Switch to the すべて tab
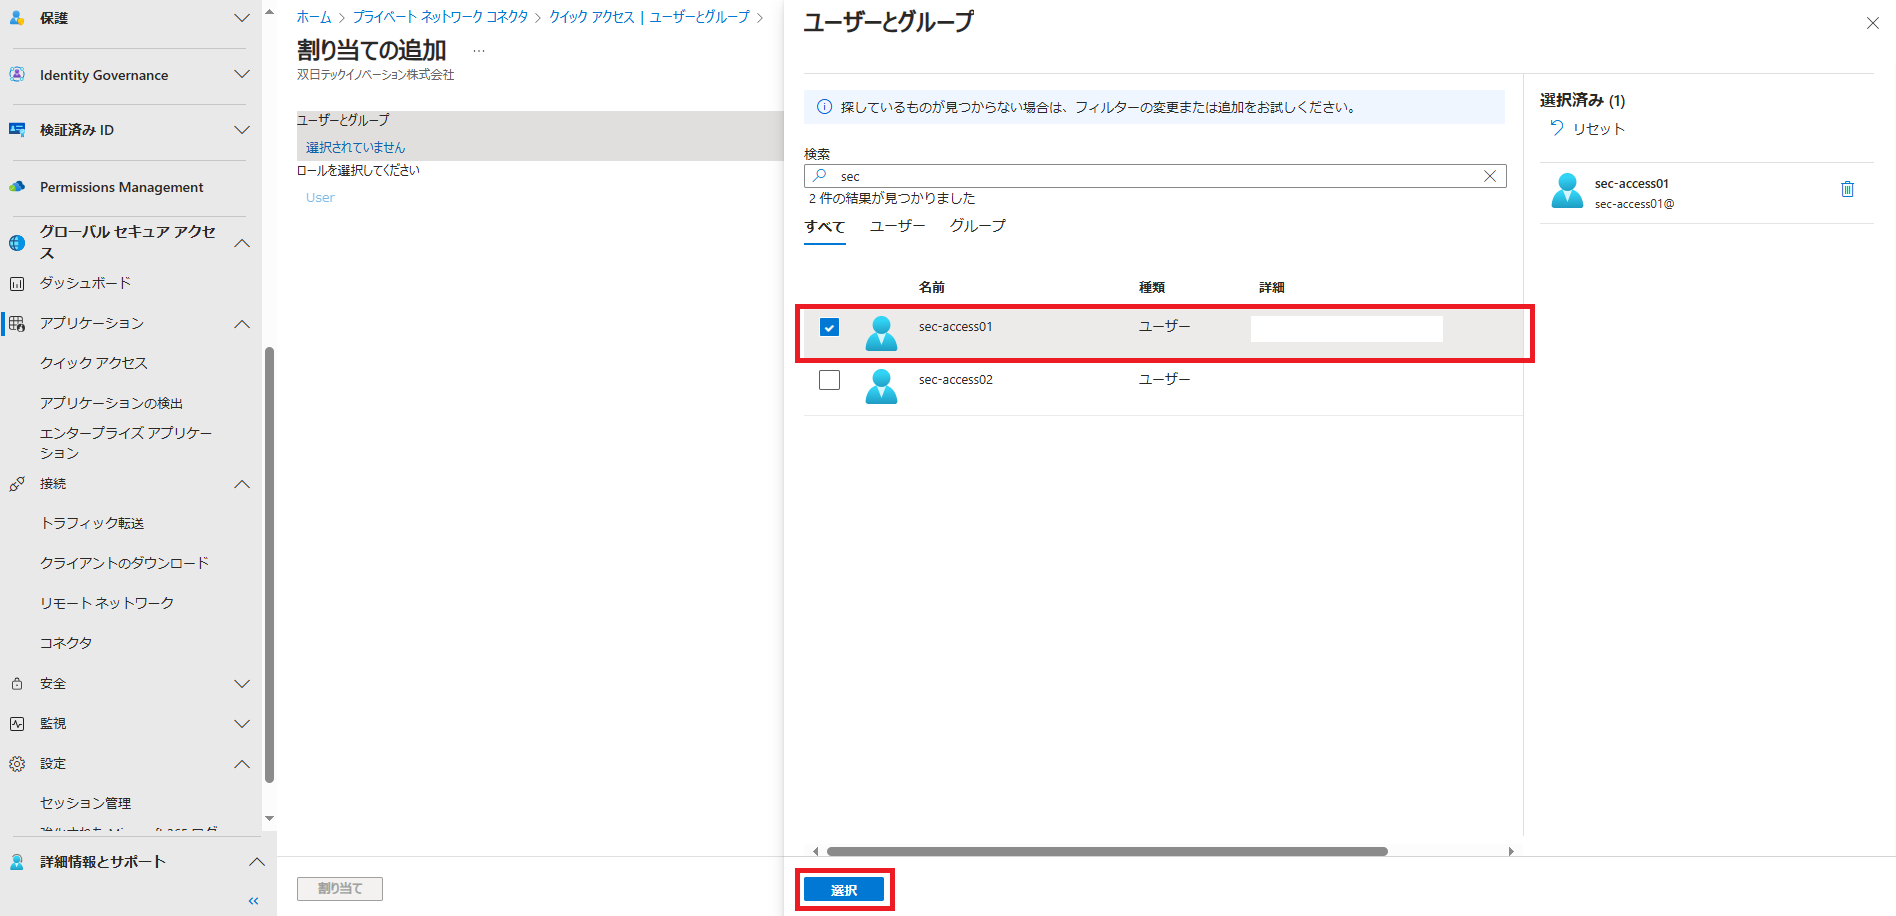This screenshot has height=916, width=1896. [x=825, y=227]
